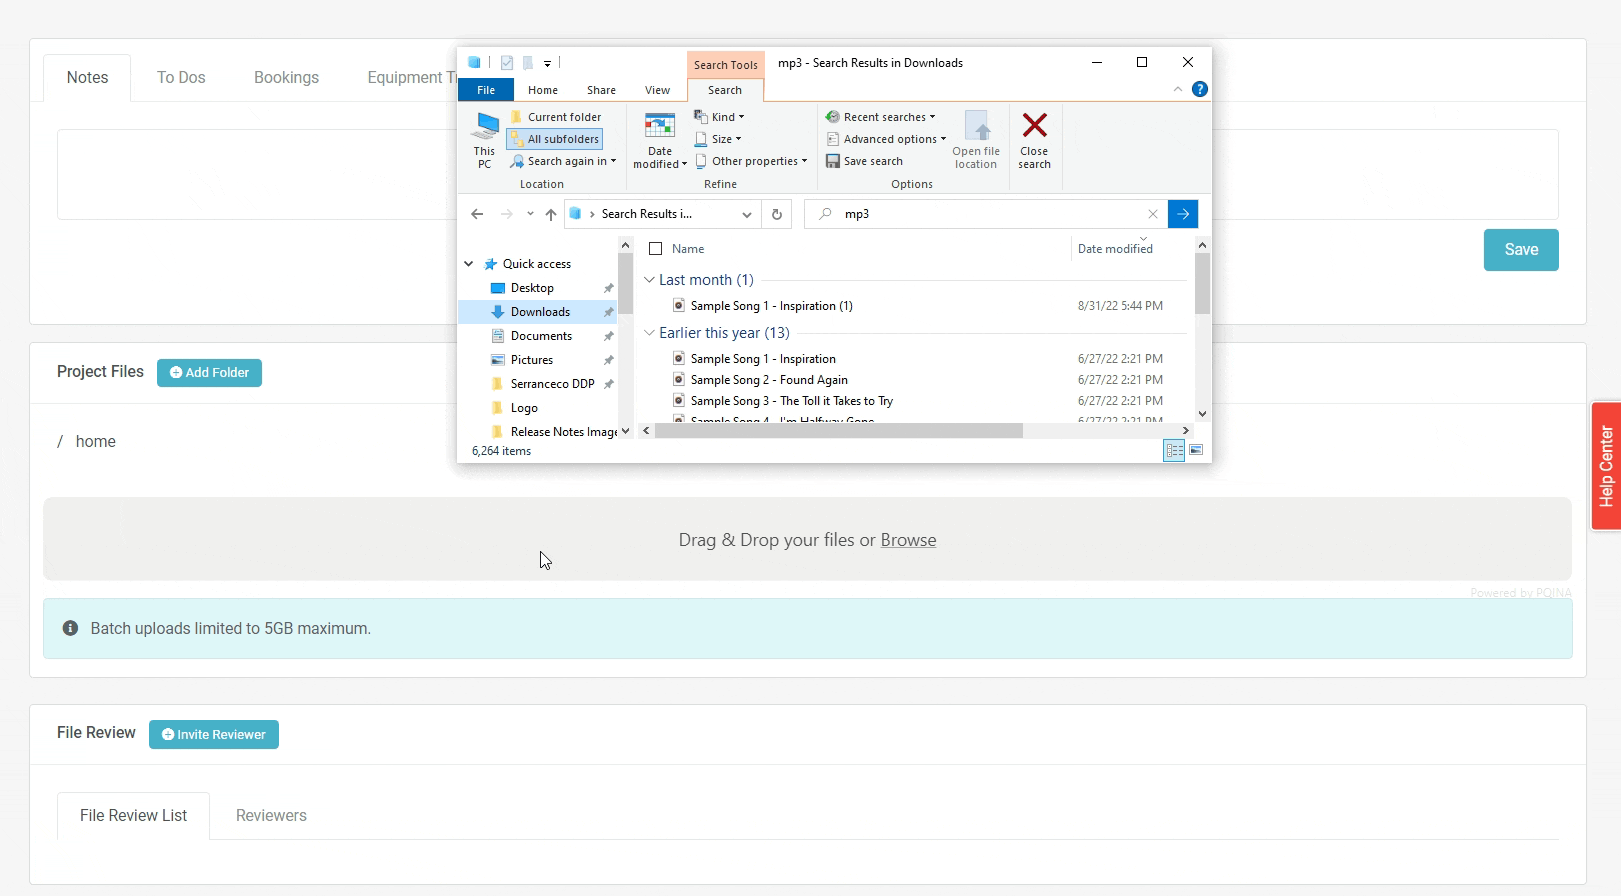Toggle the Current folder search option

pos(556,117)
